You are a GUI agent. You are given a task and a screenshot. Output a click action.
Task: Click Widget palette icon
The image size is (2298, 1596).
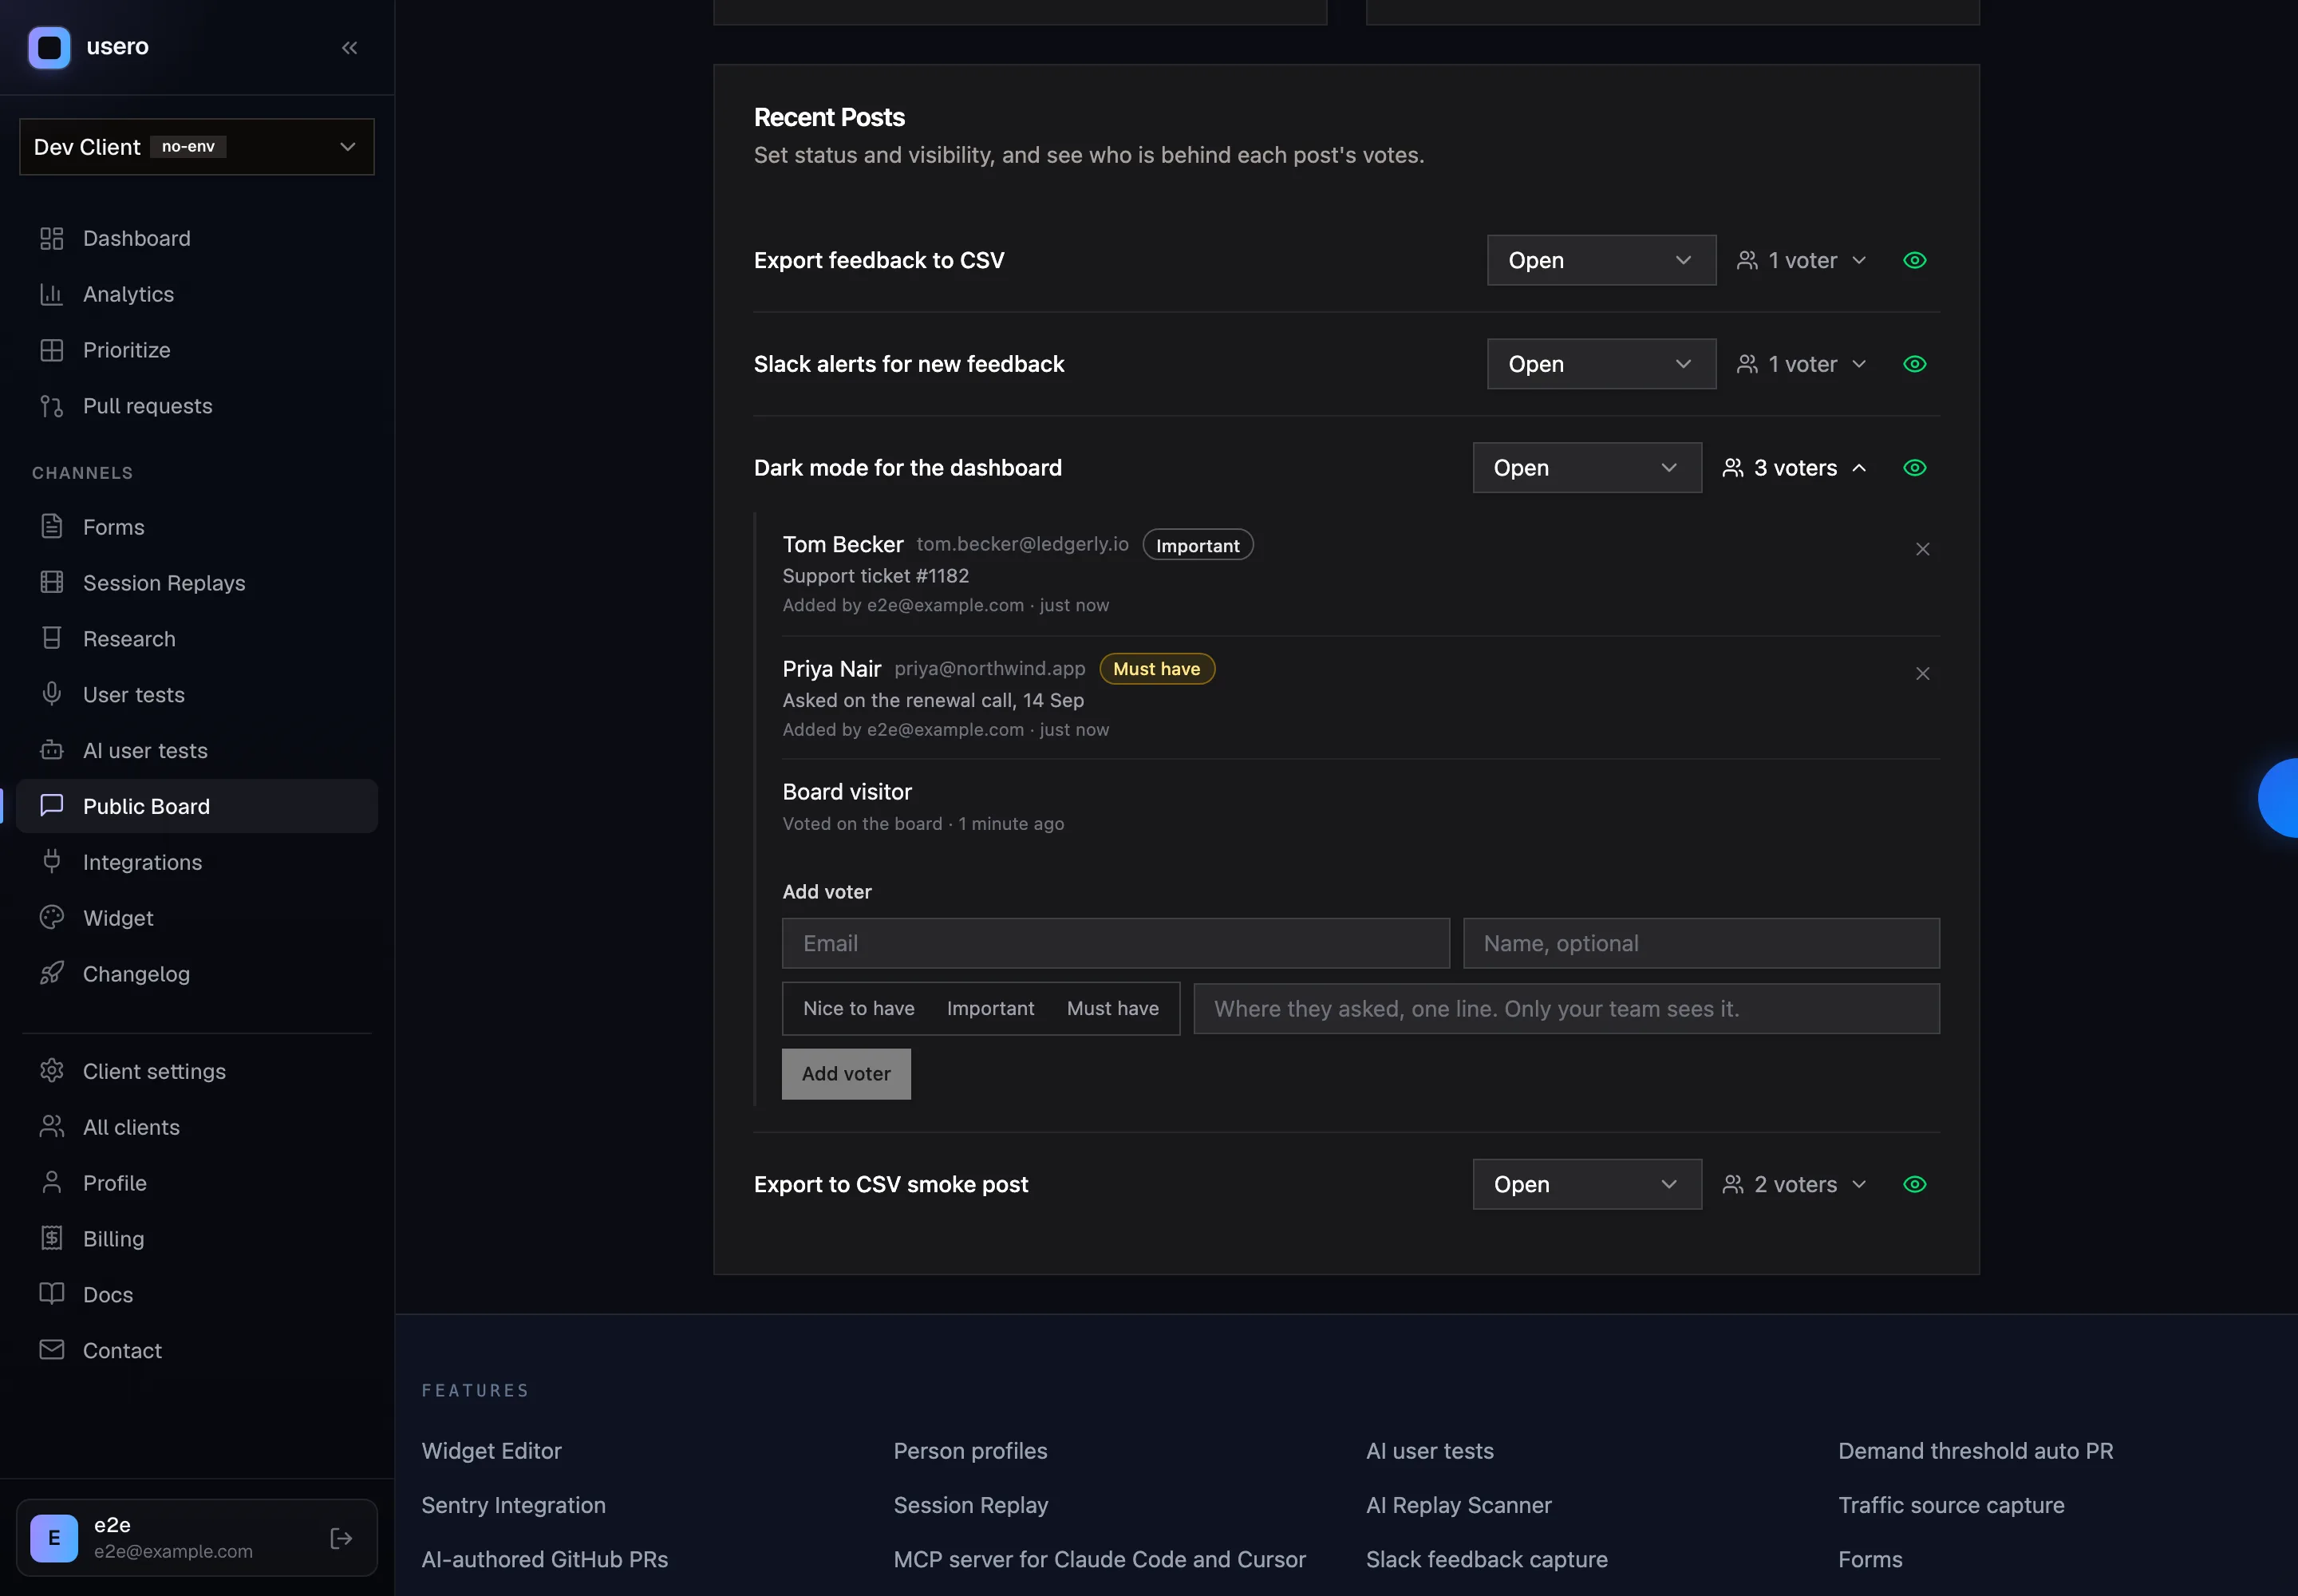coord(52,918)
